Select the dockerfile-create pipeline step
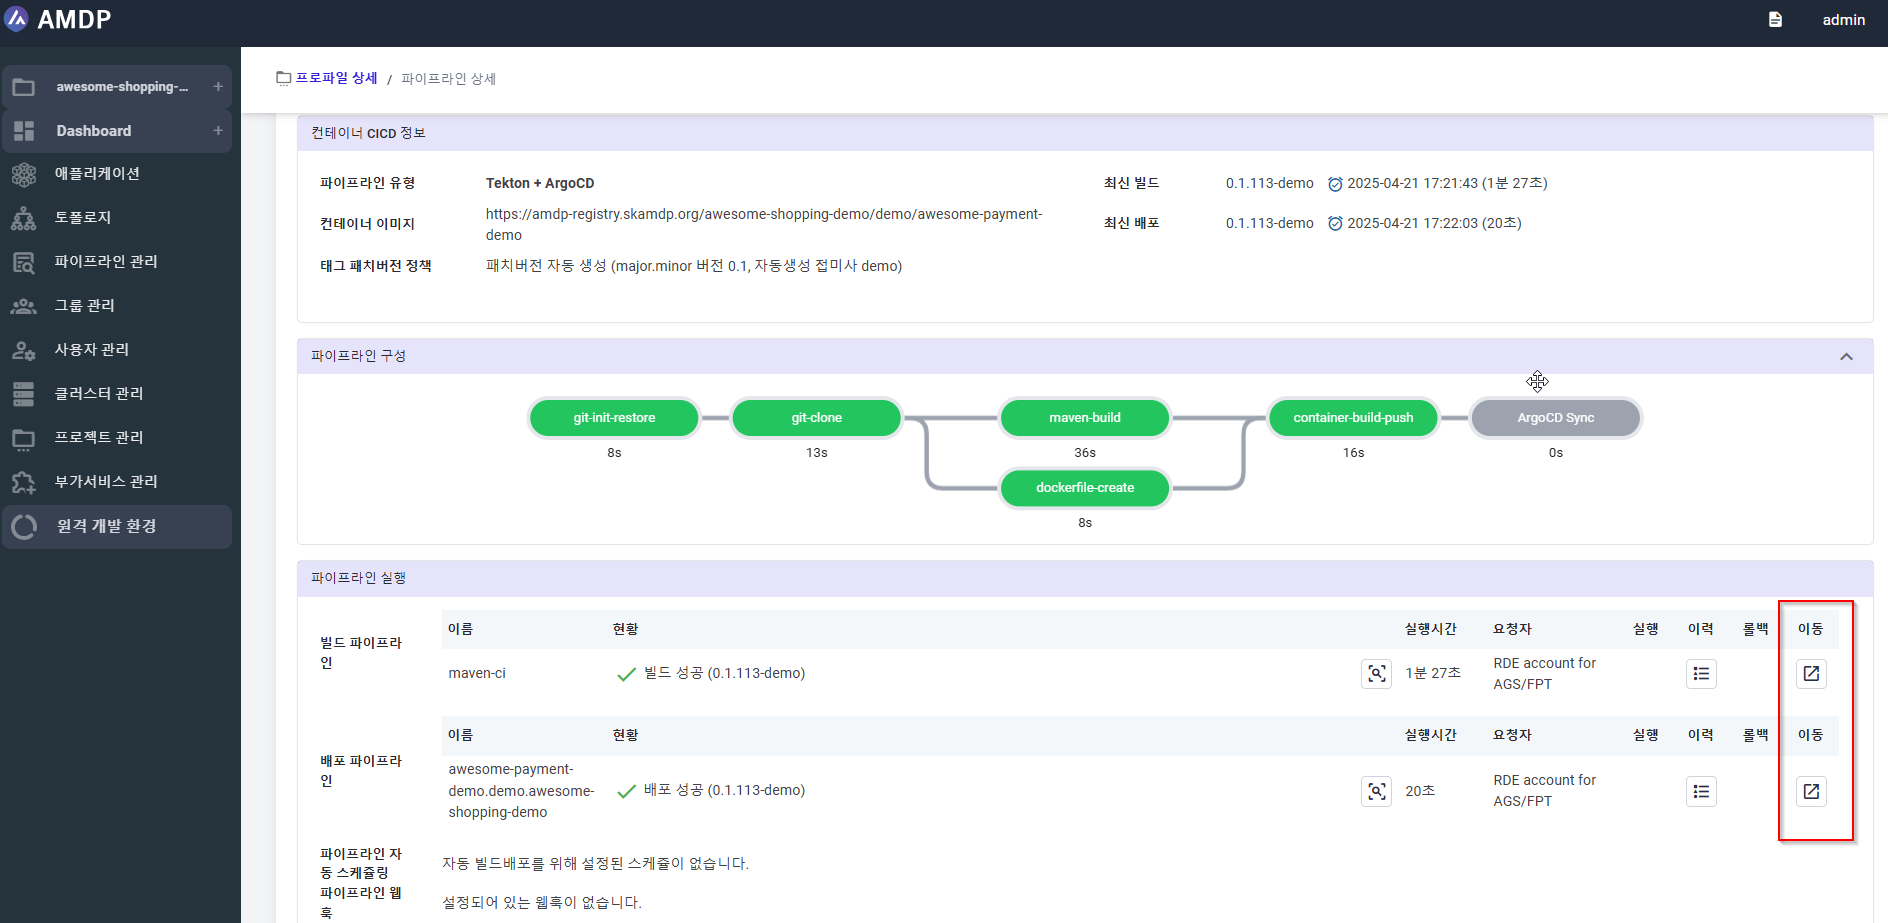This screenshot has height=923, width=1888. pyautogui.click(x=1085, y=488)
